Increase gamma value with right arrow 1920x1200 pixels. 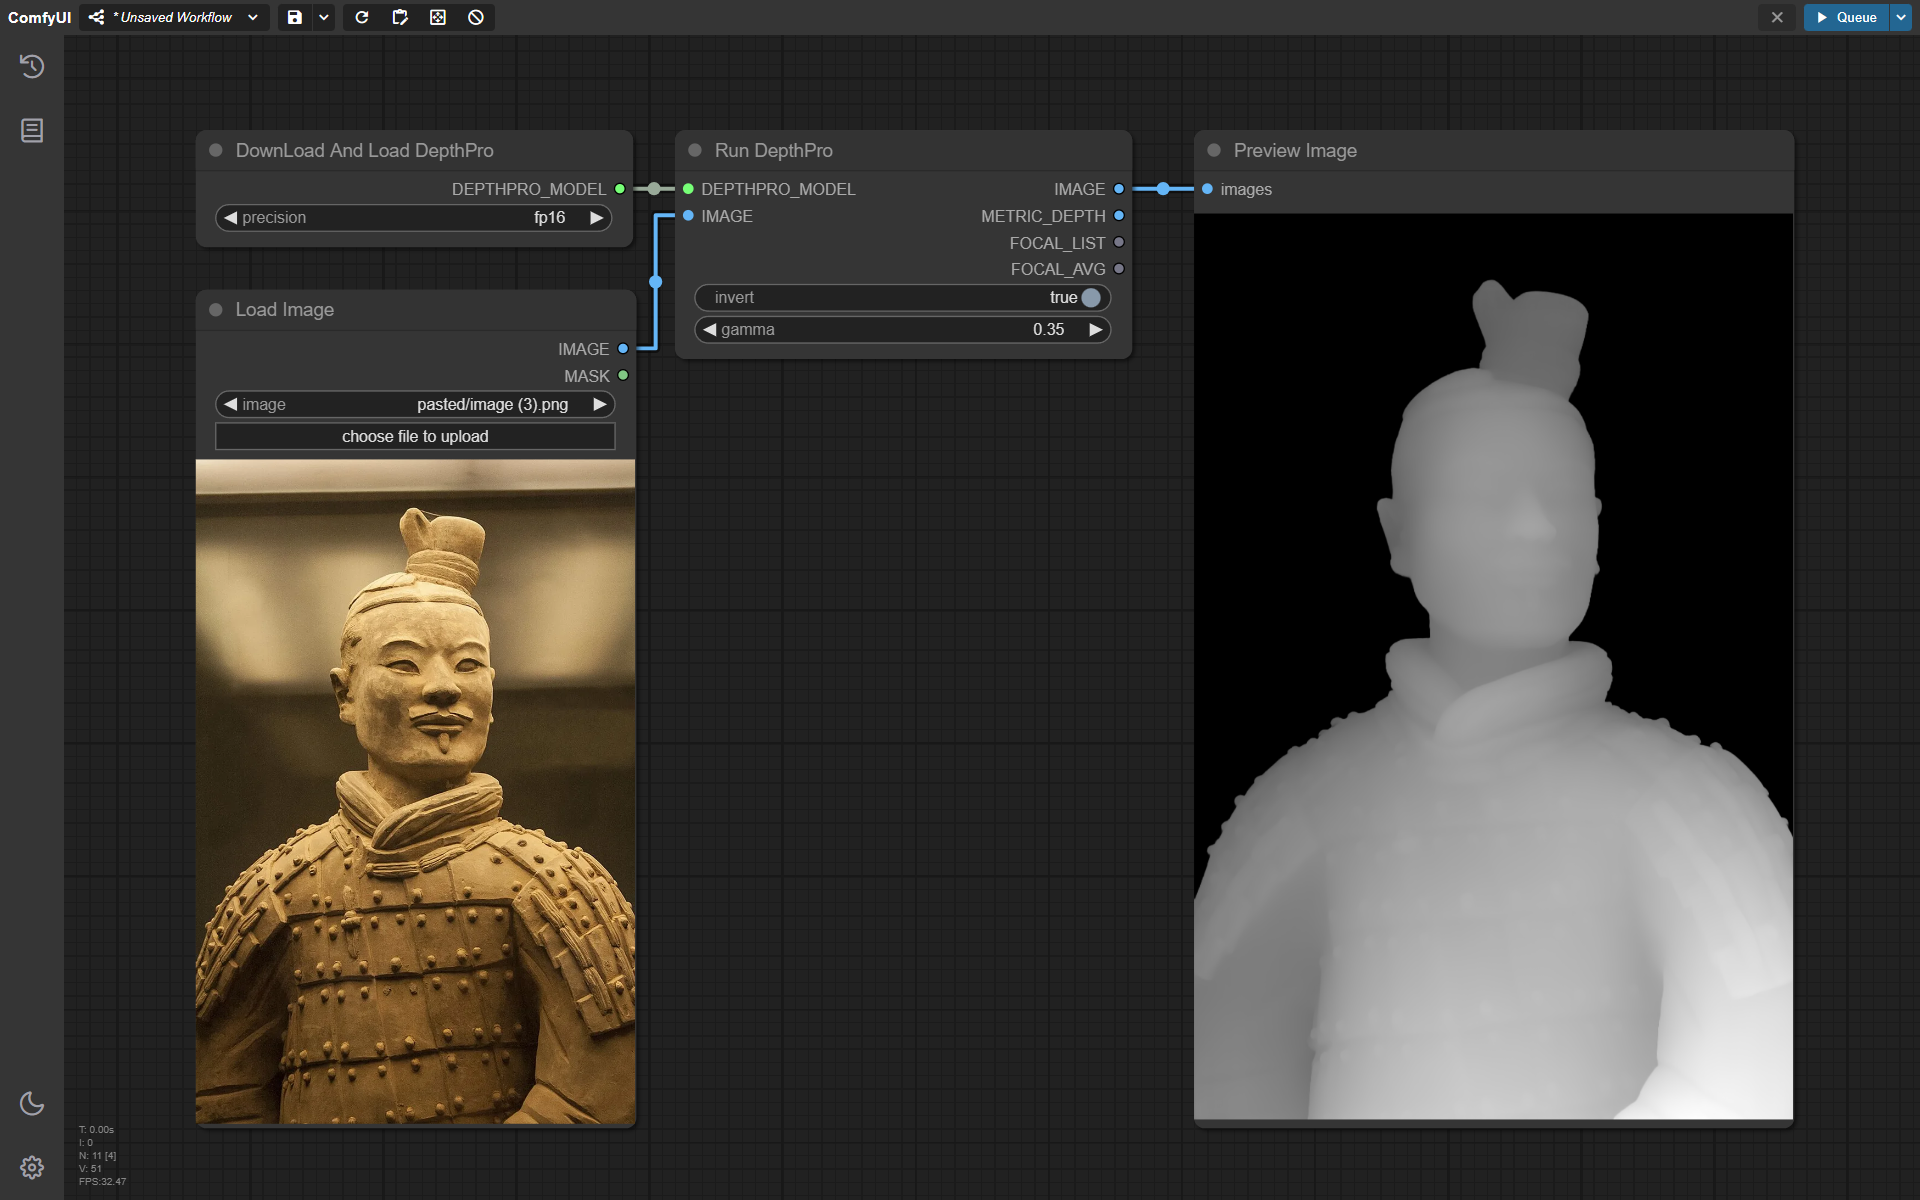tap(1096, 329)
